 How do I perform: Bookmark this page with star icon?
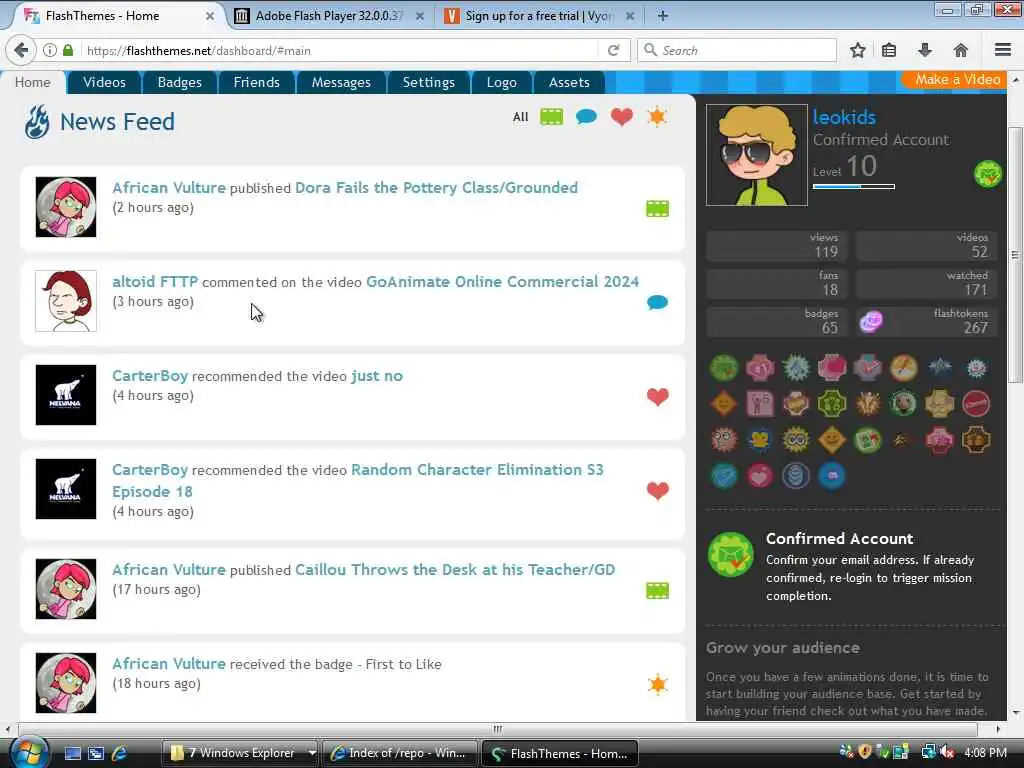point(857,50)
